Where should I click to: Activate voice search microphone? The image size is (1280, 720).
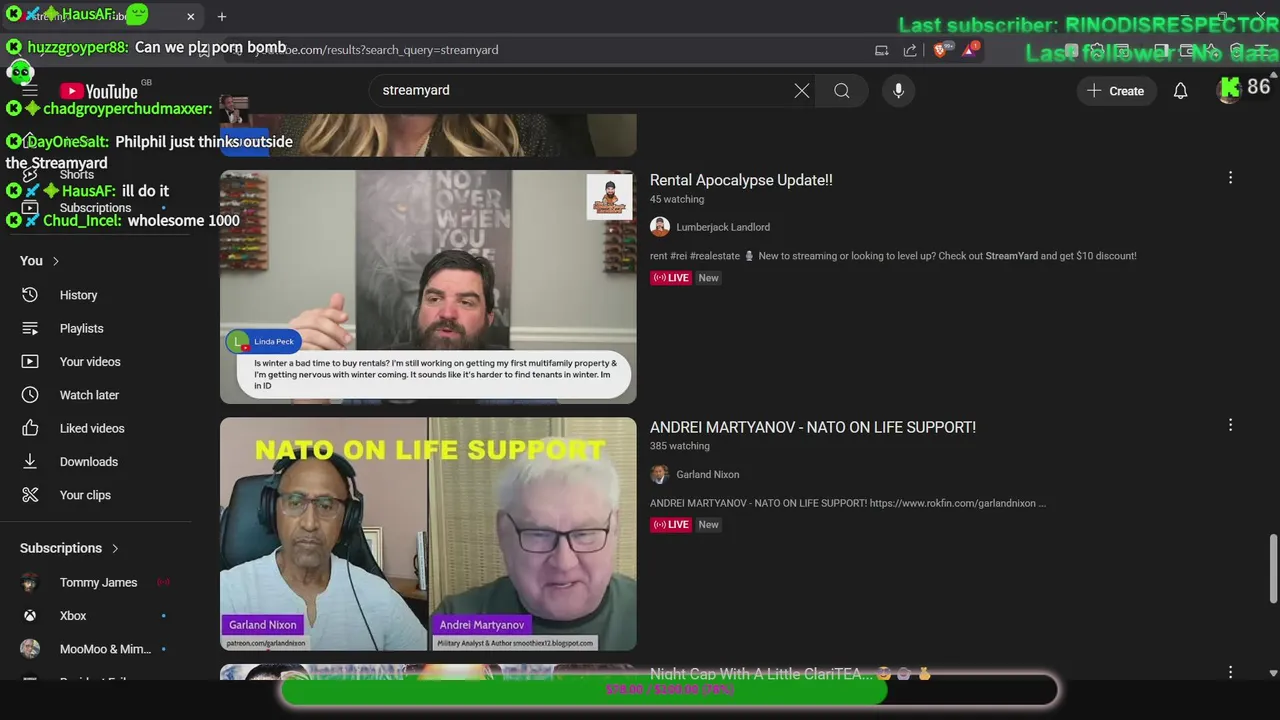click(898, 90)
